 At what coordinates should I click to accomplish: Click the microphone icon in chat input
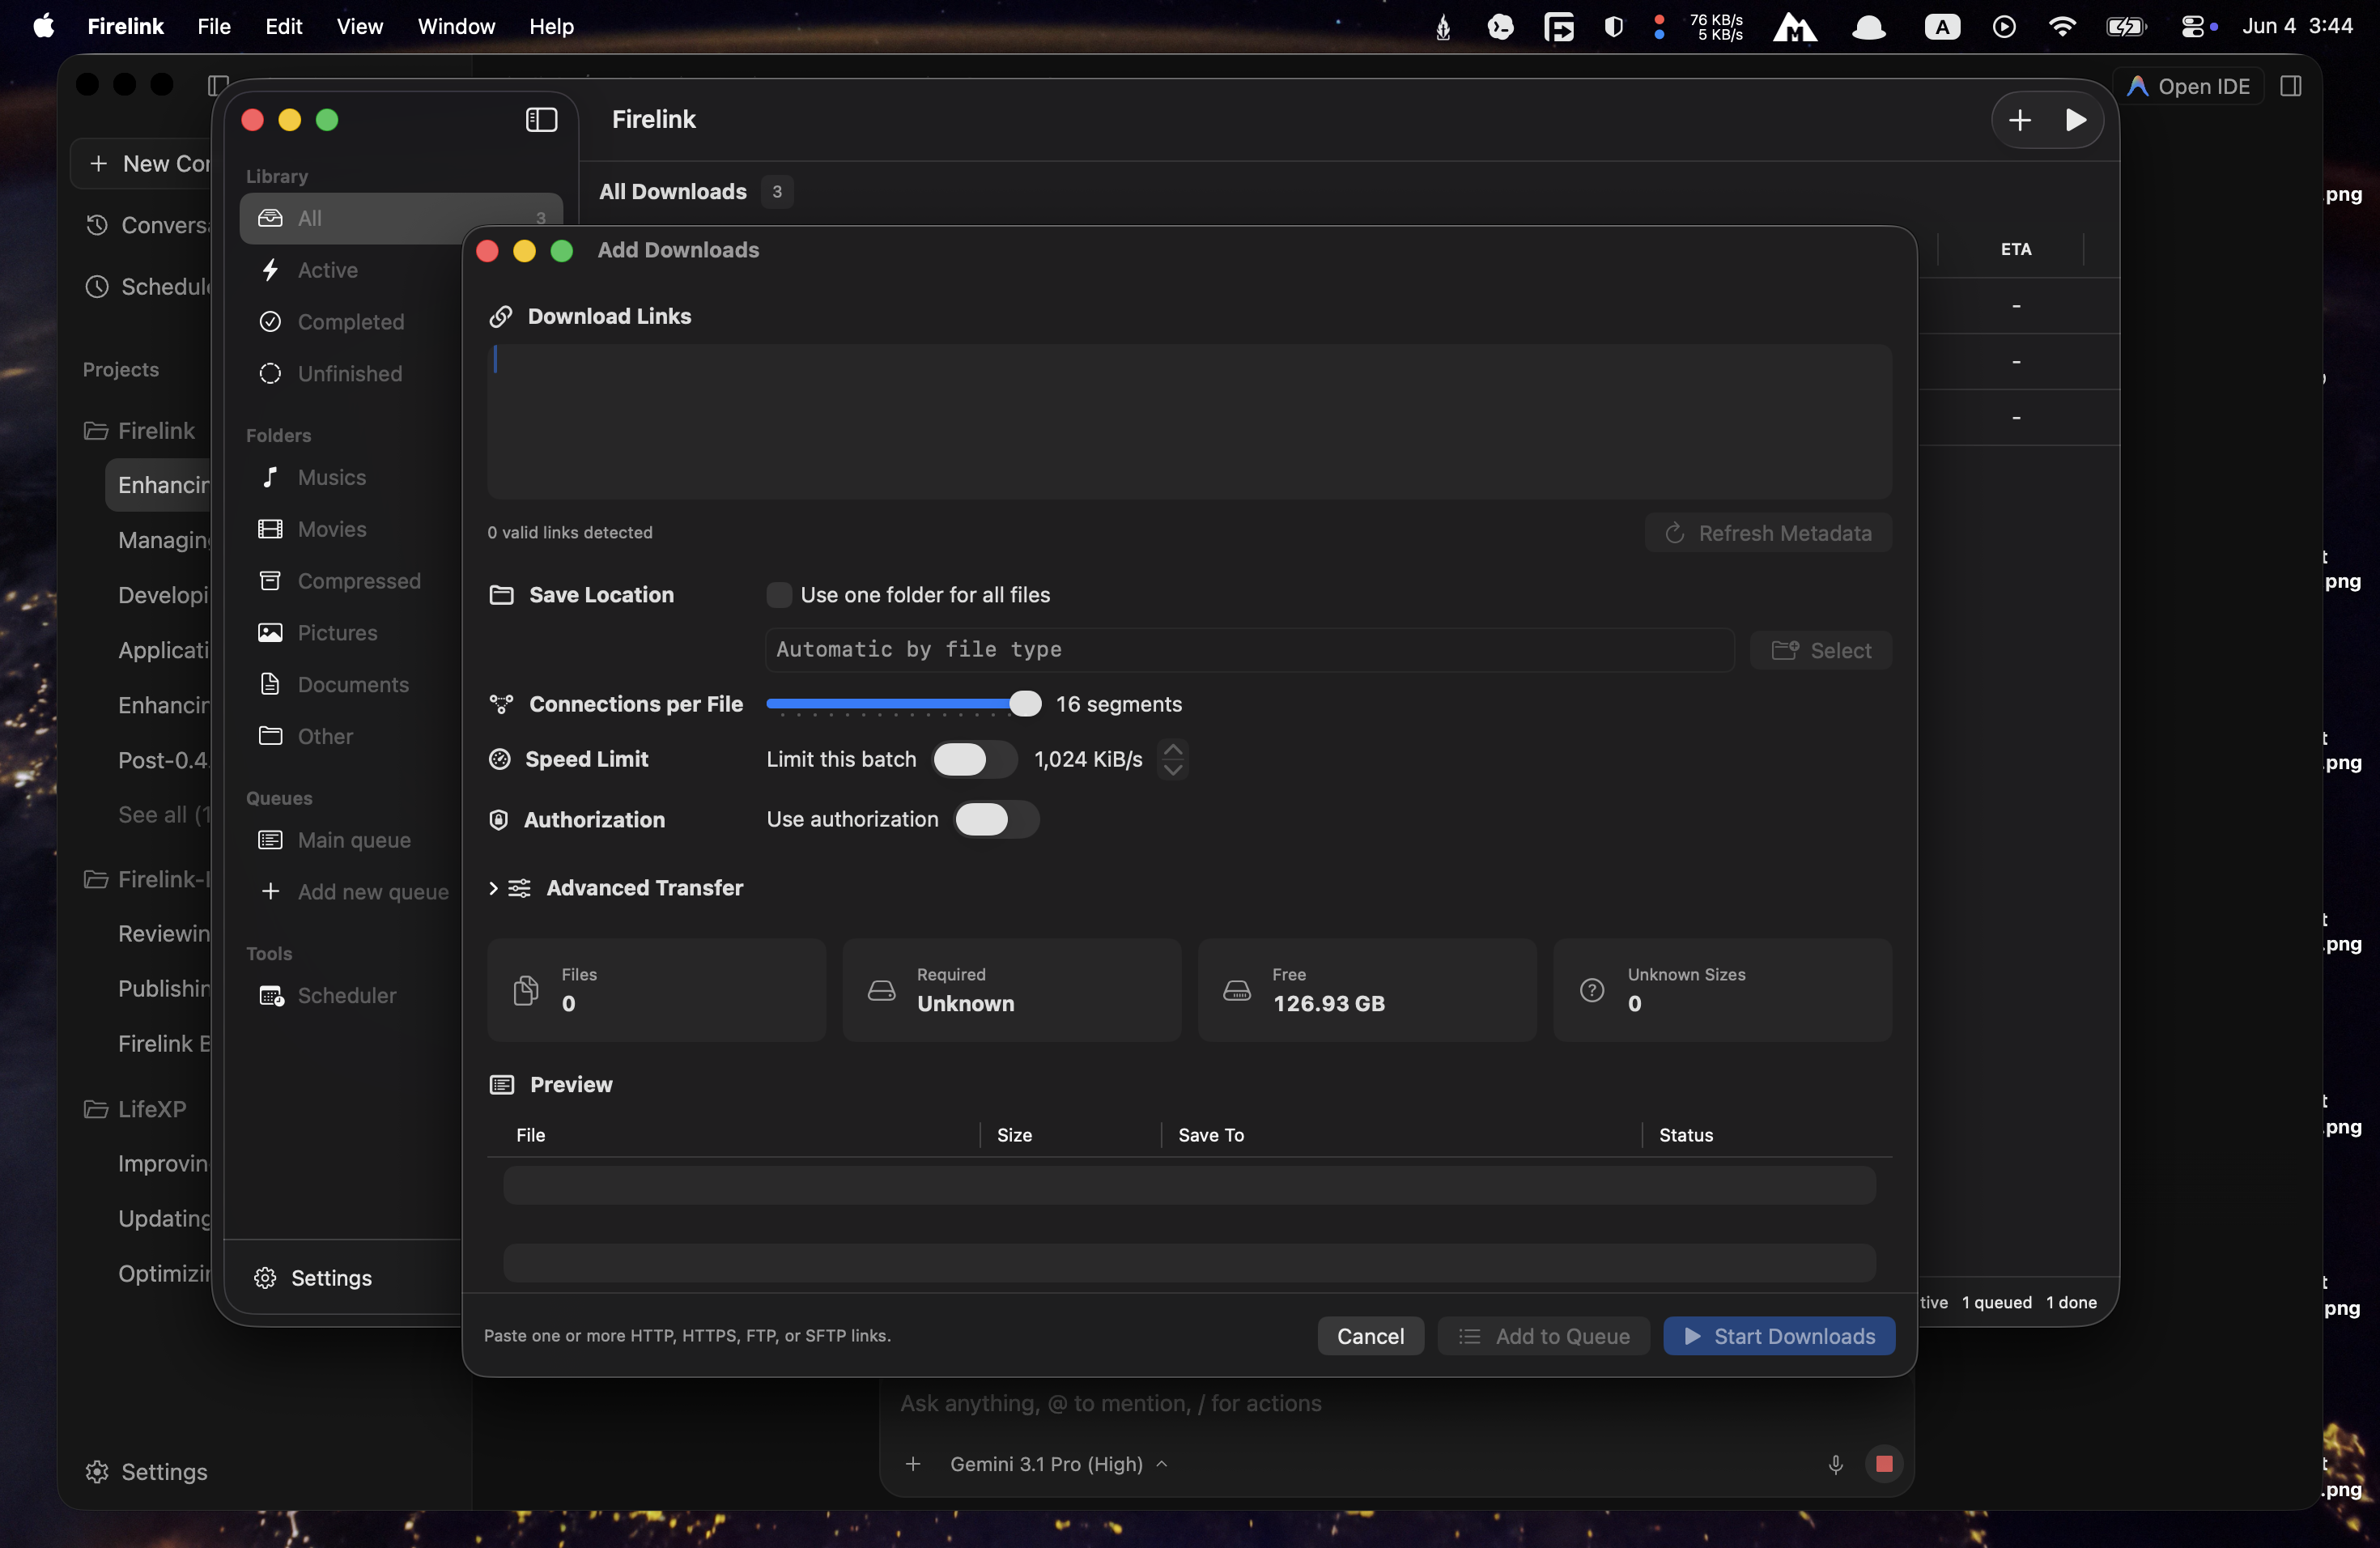click(x=1835, y=1465)
